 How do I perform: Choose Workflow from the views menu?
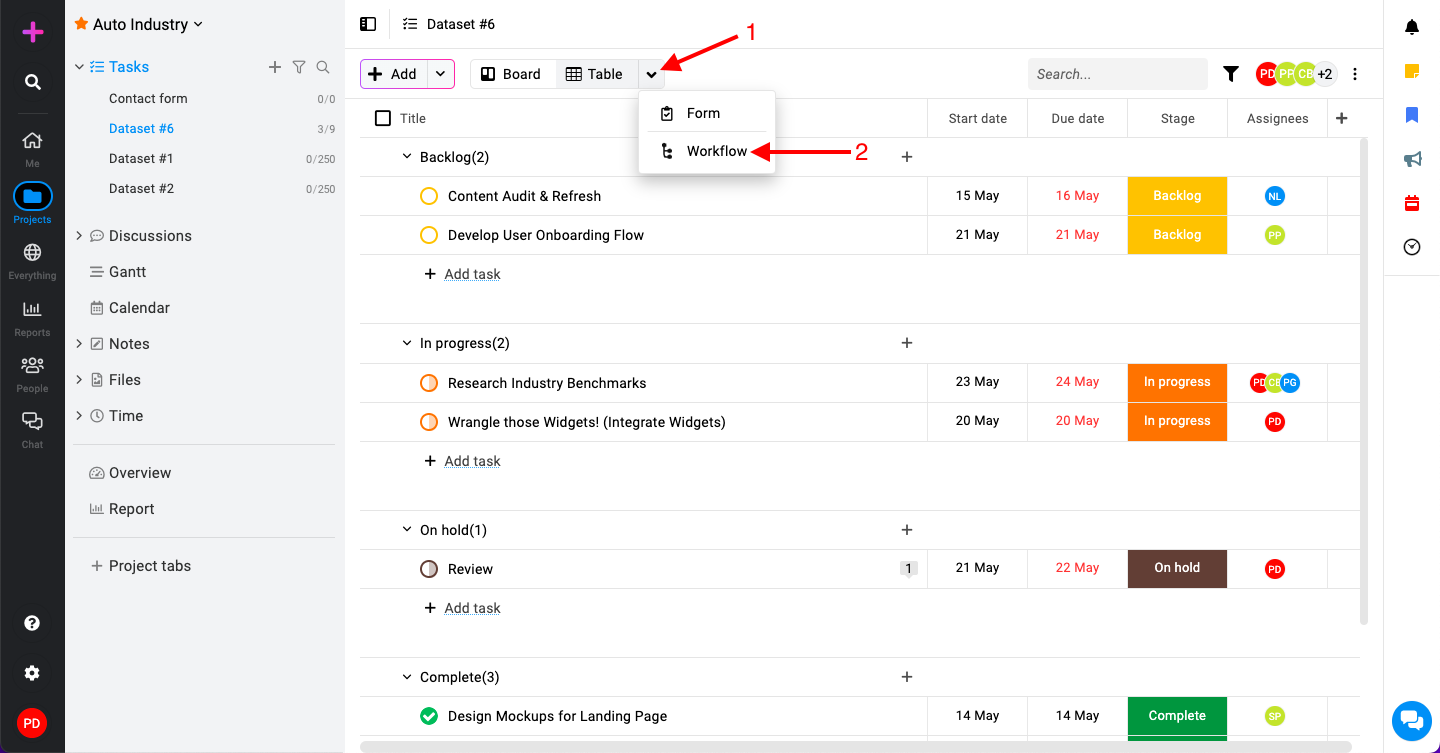click(707, 151)
